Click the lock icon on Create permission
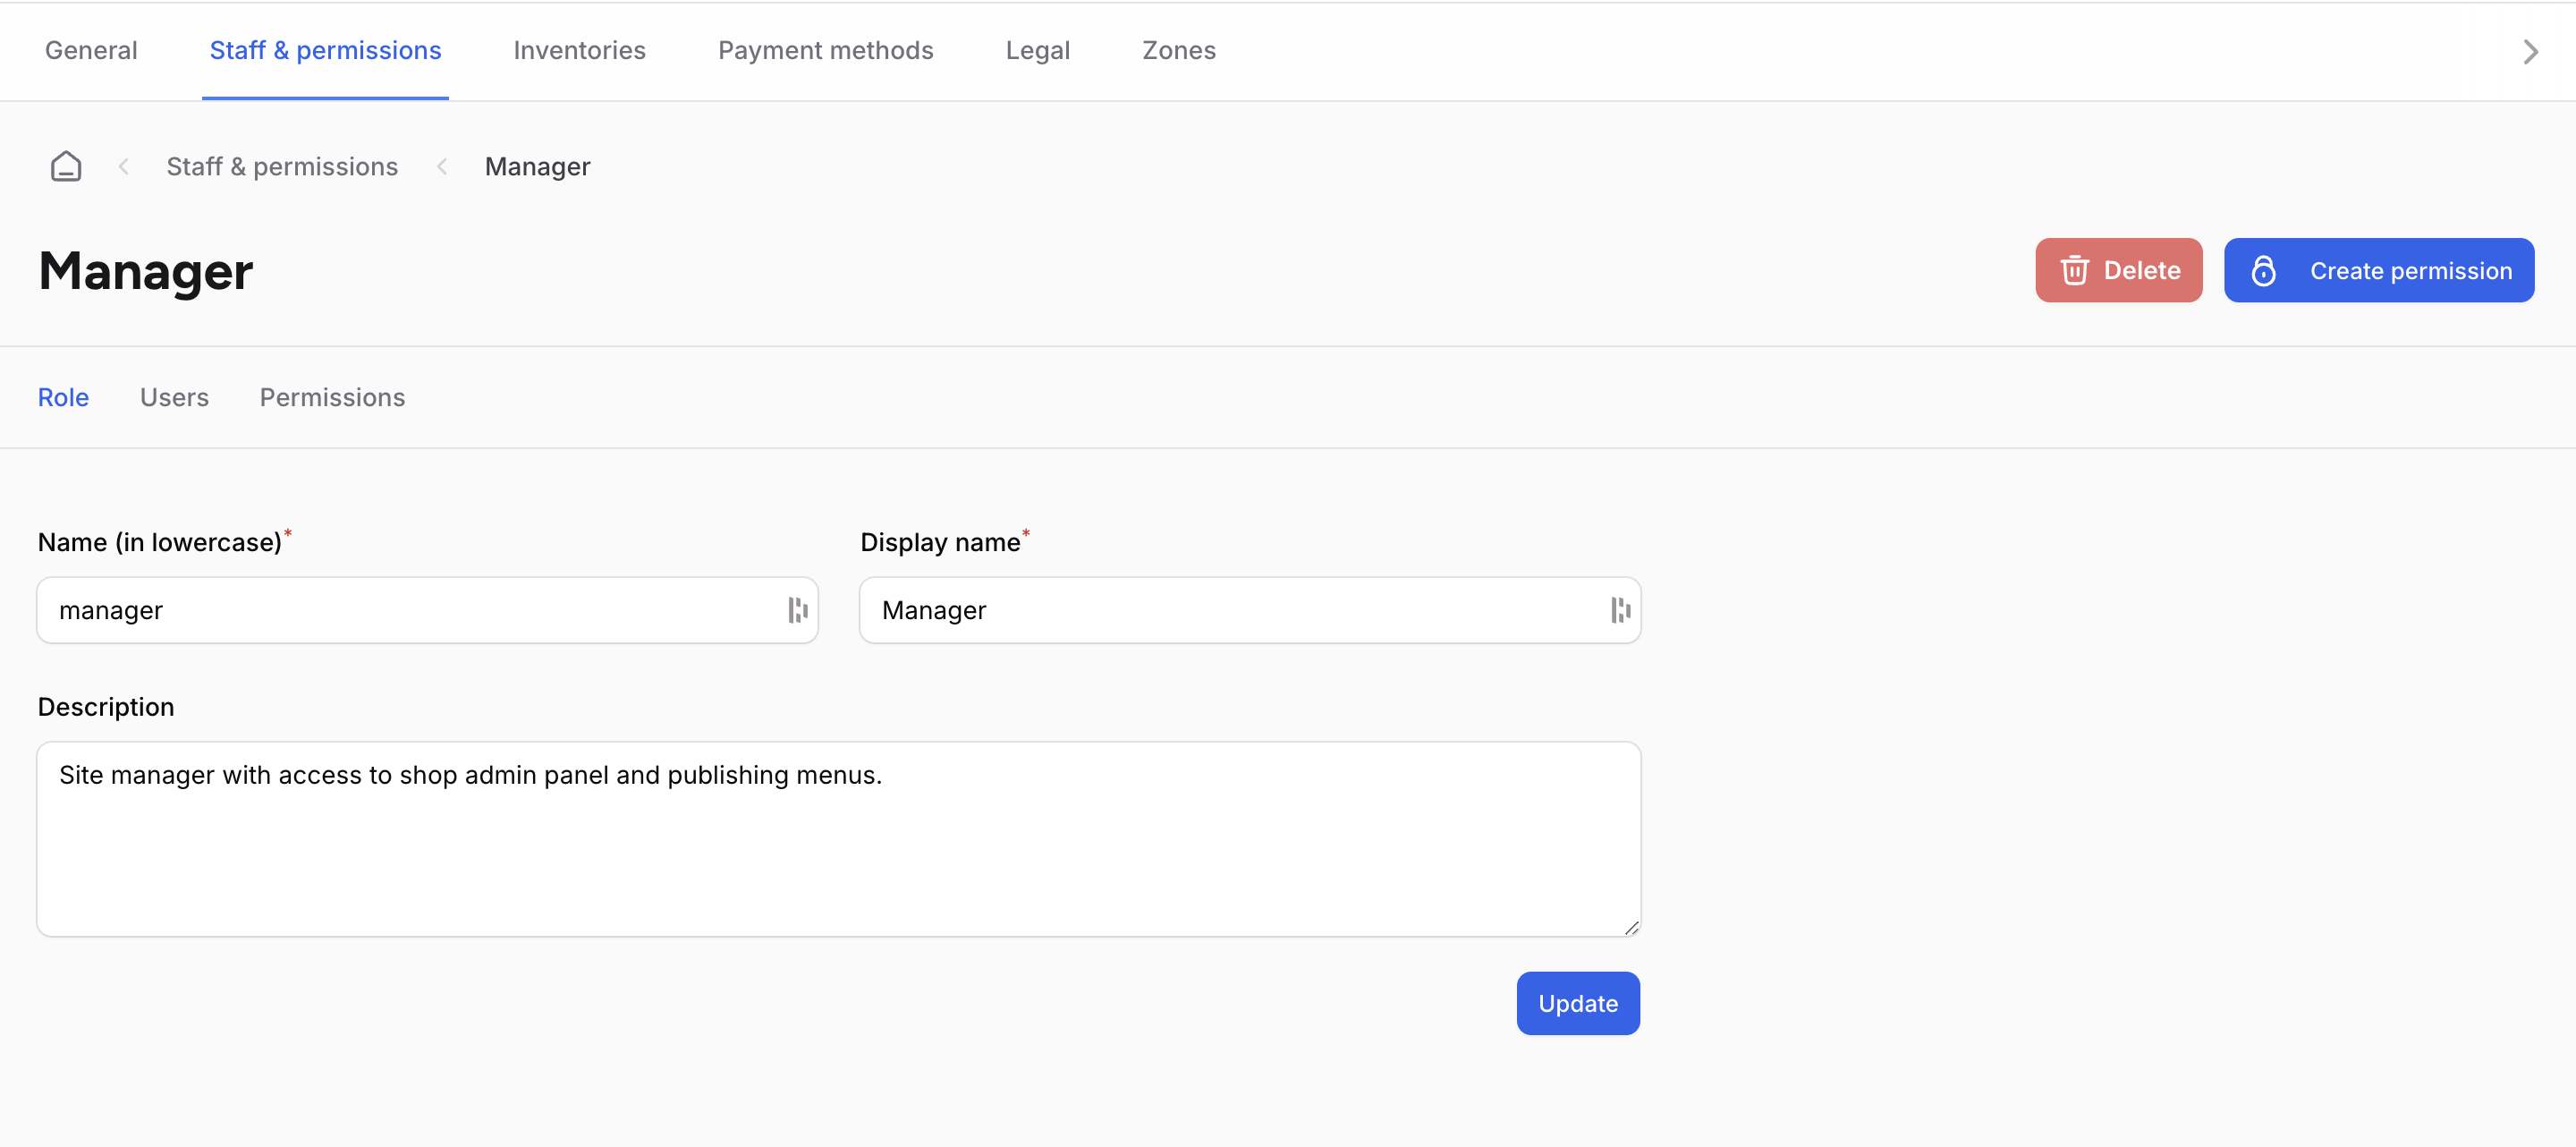 (x=2263, y=270)
